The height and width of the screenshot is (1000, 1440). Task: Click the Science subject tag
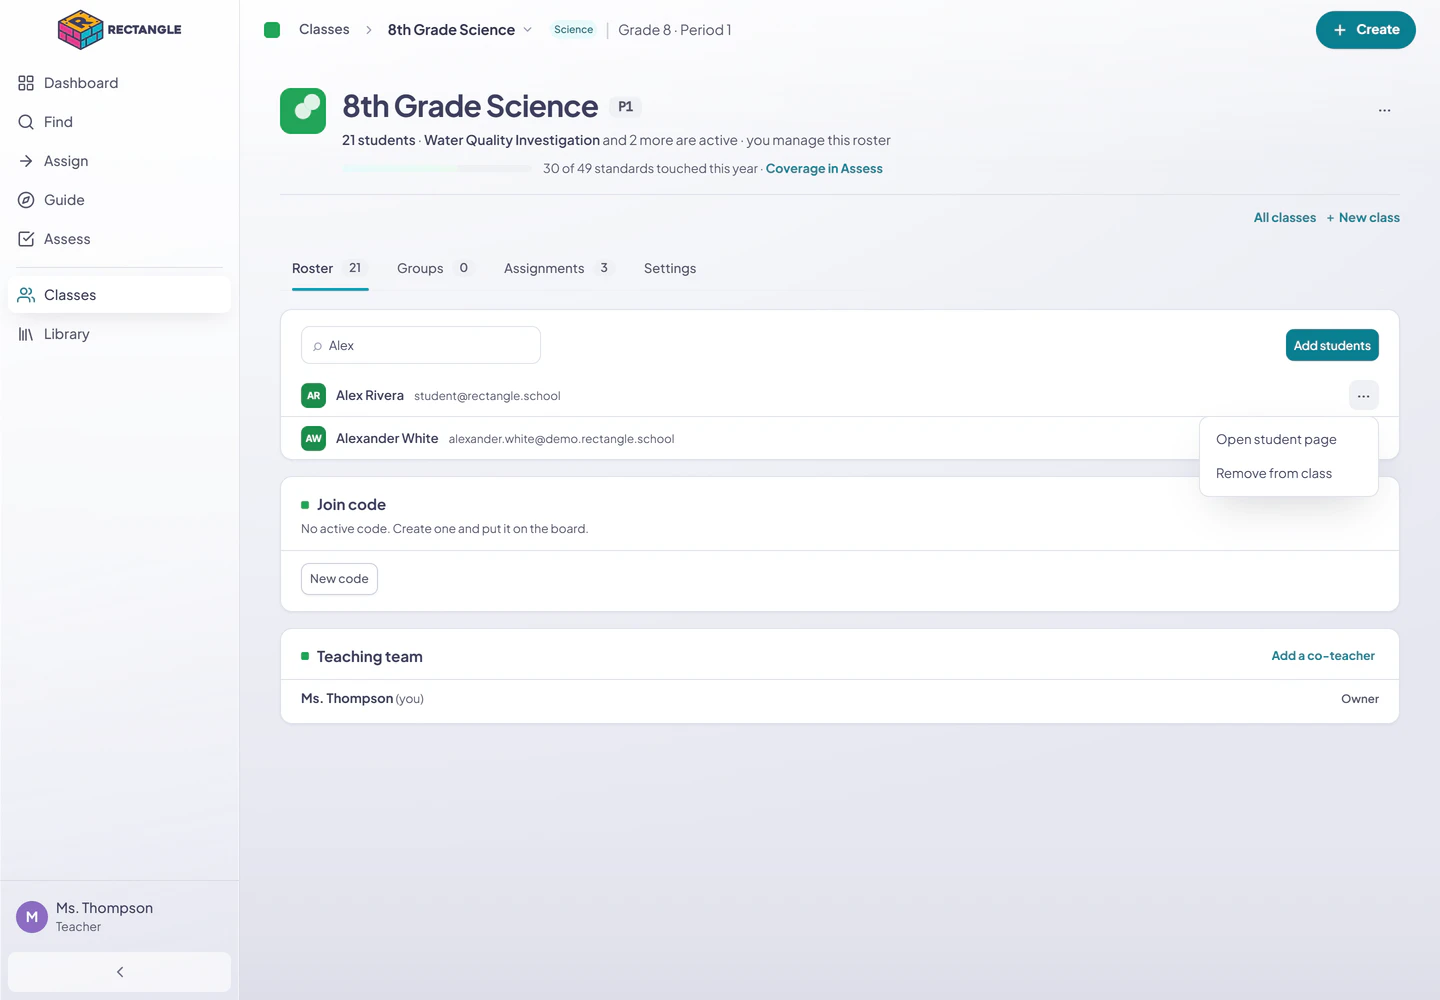pos(573,30)
